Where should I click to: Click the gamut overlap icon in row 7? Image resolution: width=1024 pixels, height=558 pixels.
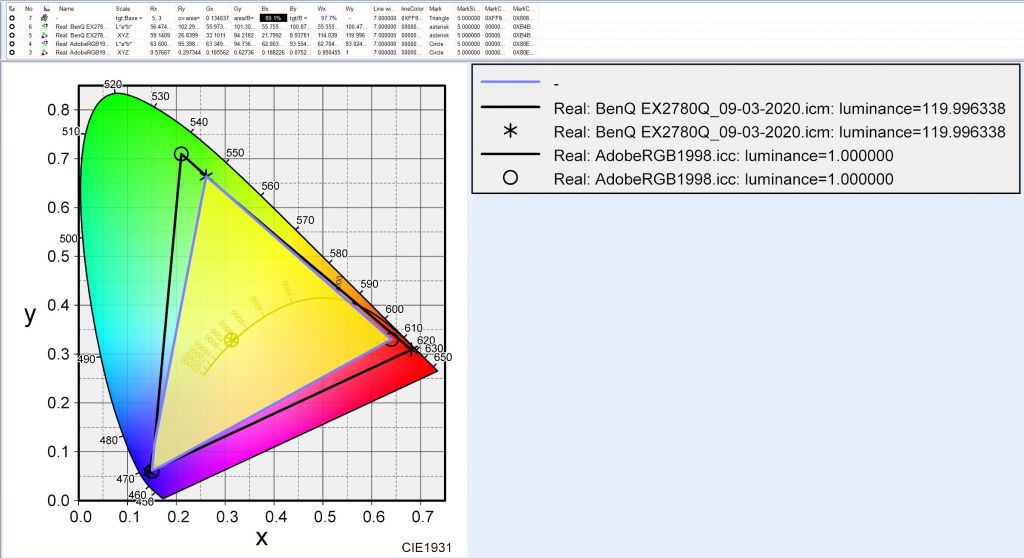(x=45, y=18)
